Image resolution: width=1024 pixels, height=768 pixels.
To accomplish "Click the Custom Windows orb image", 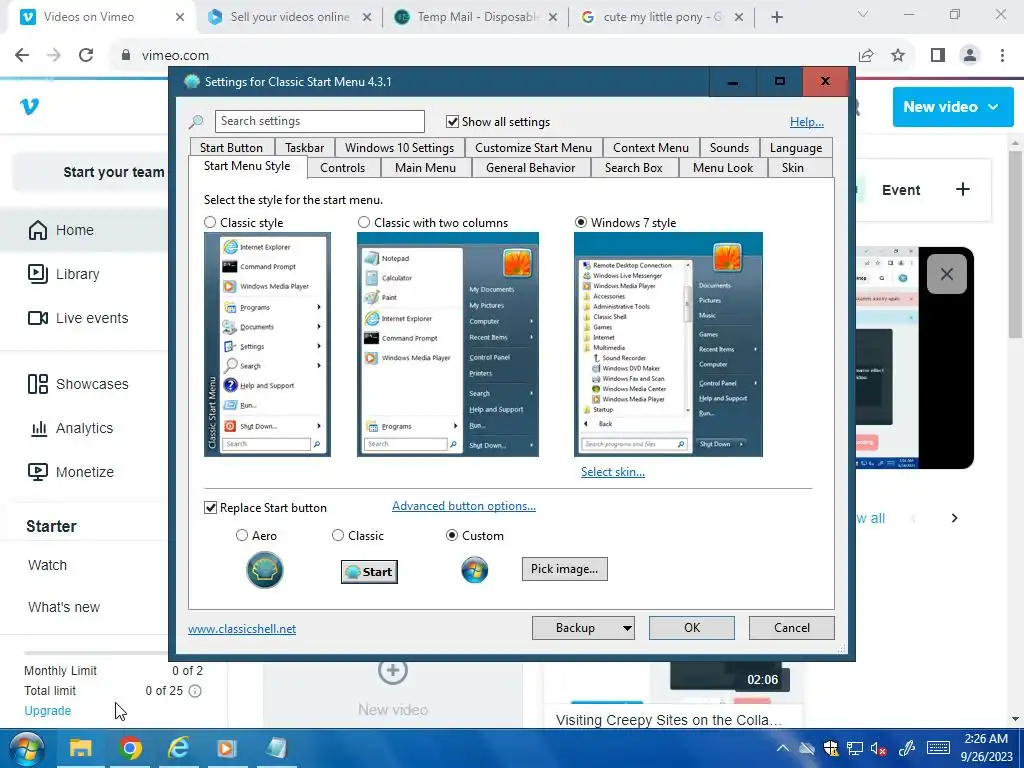I will (474, 569).
